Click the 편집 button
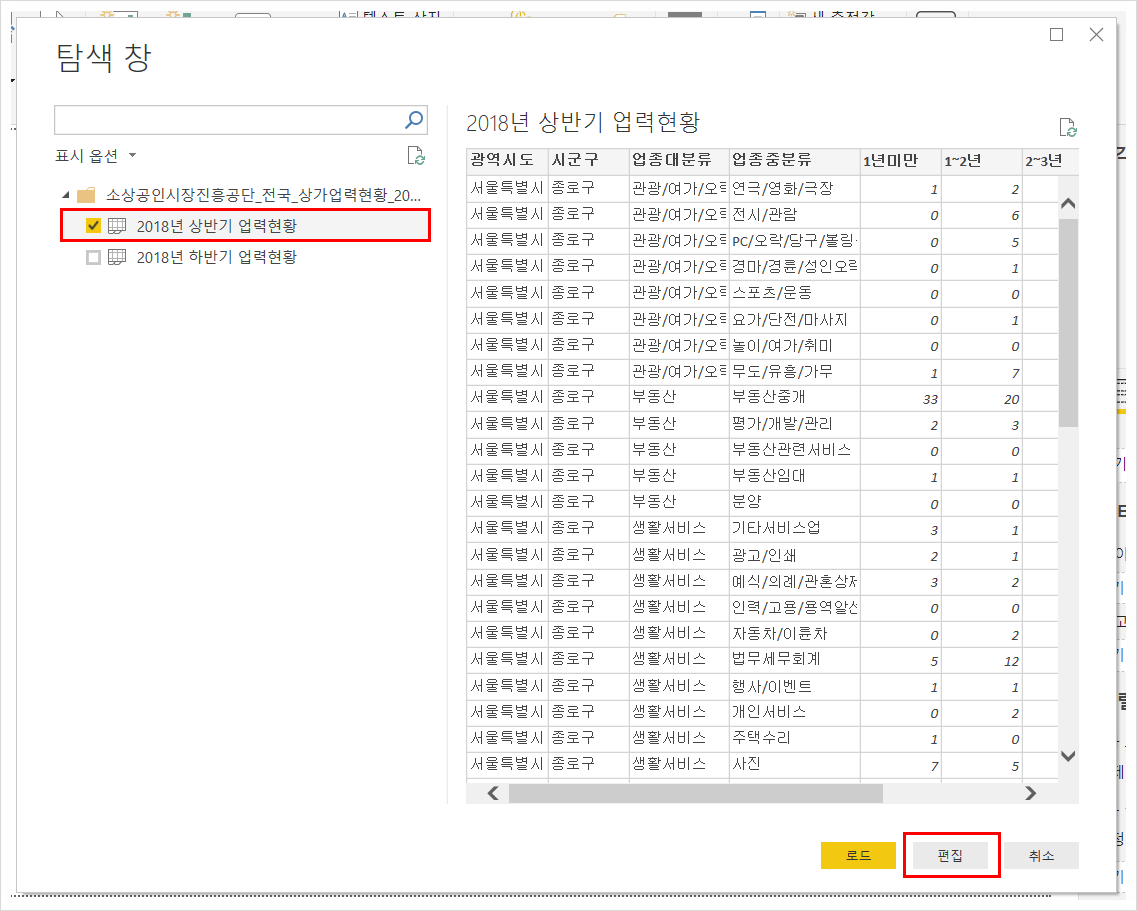The height and width of the screenshot is (911, 1137). (x=950, y=855)
